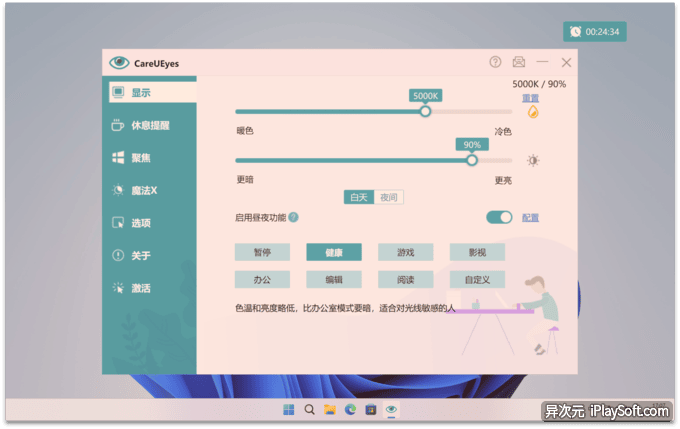Select the 健康 health mode
The image size is (680, 429).
(x=334, y=252)
